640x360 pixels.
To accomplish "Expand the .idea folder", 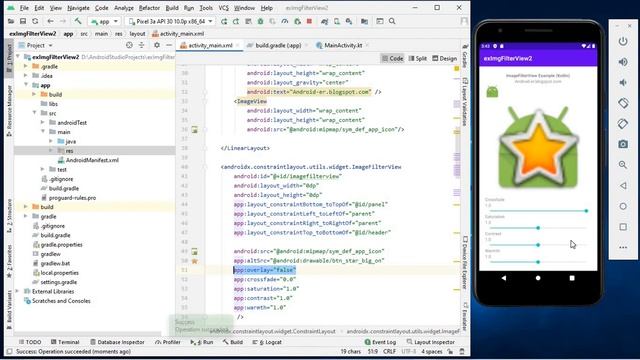I will pyautogui.click(x=26, y=76).
